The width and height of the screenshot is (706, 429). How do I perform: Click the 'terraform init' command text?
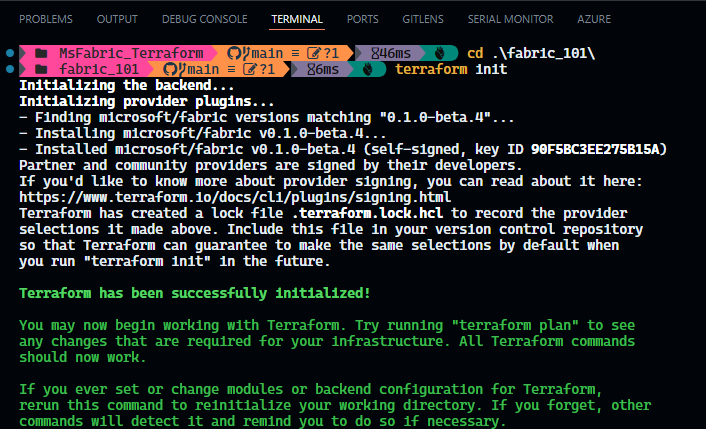click(451, 69)
